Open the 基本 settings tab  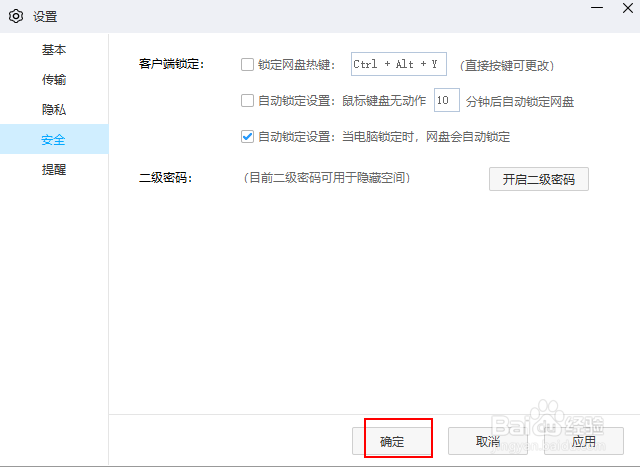(x=54, y=50)
